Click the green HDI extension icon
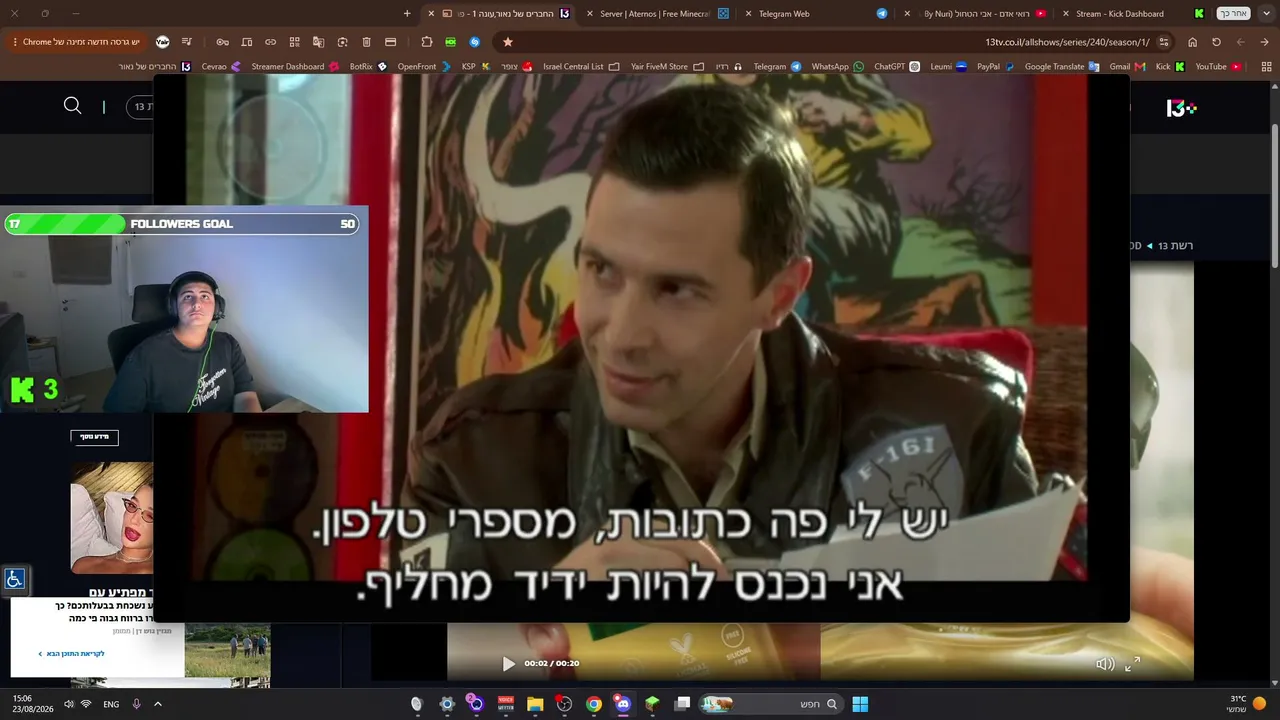Viewport: 1280px width, 720px height. (x=451, y=42)
